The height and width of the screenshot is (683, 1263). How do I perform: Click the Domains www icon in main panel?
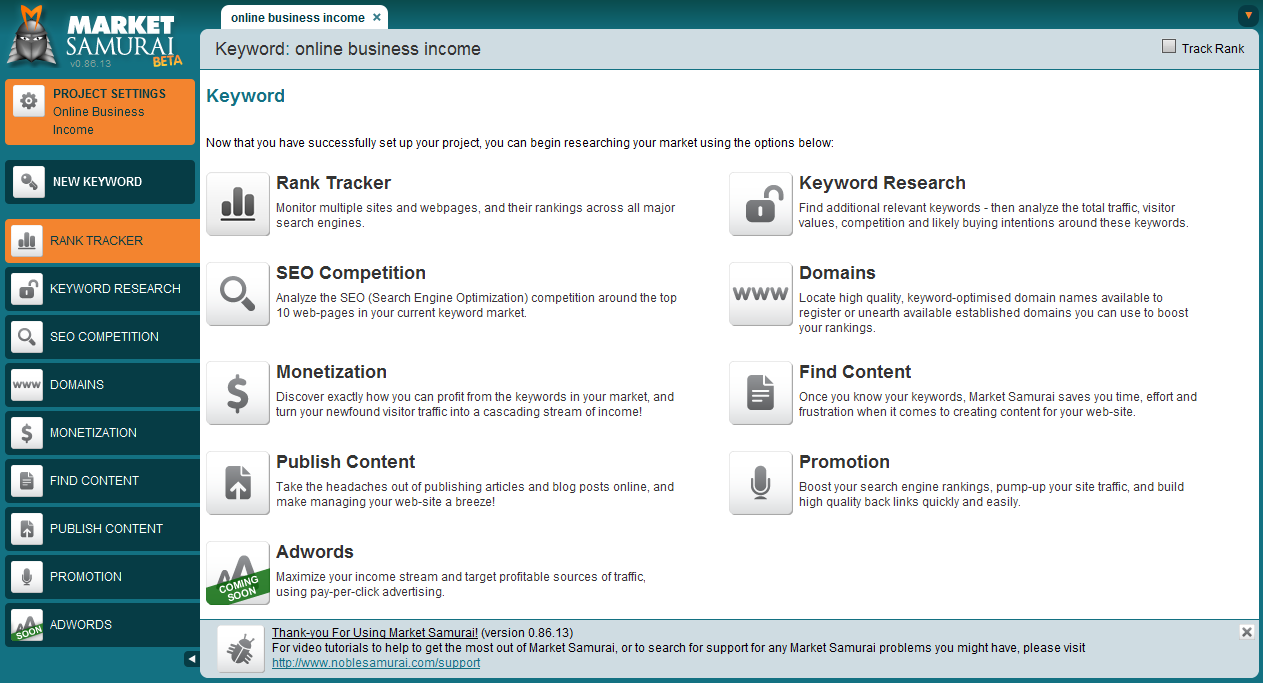[761, 294]
